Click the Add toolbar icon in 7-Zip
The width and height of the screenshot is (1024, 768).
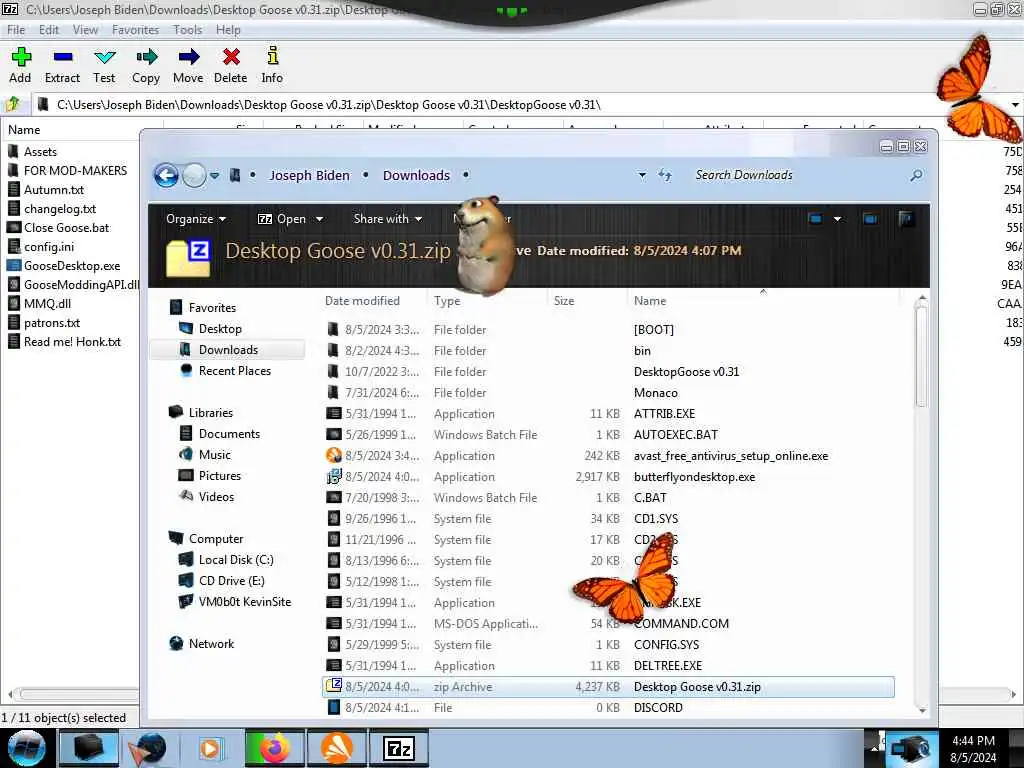pos(21,57)
